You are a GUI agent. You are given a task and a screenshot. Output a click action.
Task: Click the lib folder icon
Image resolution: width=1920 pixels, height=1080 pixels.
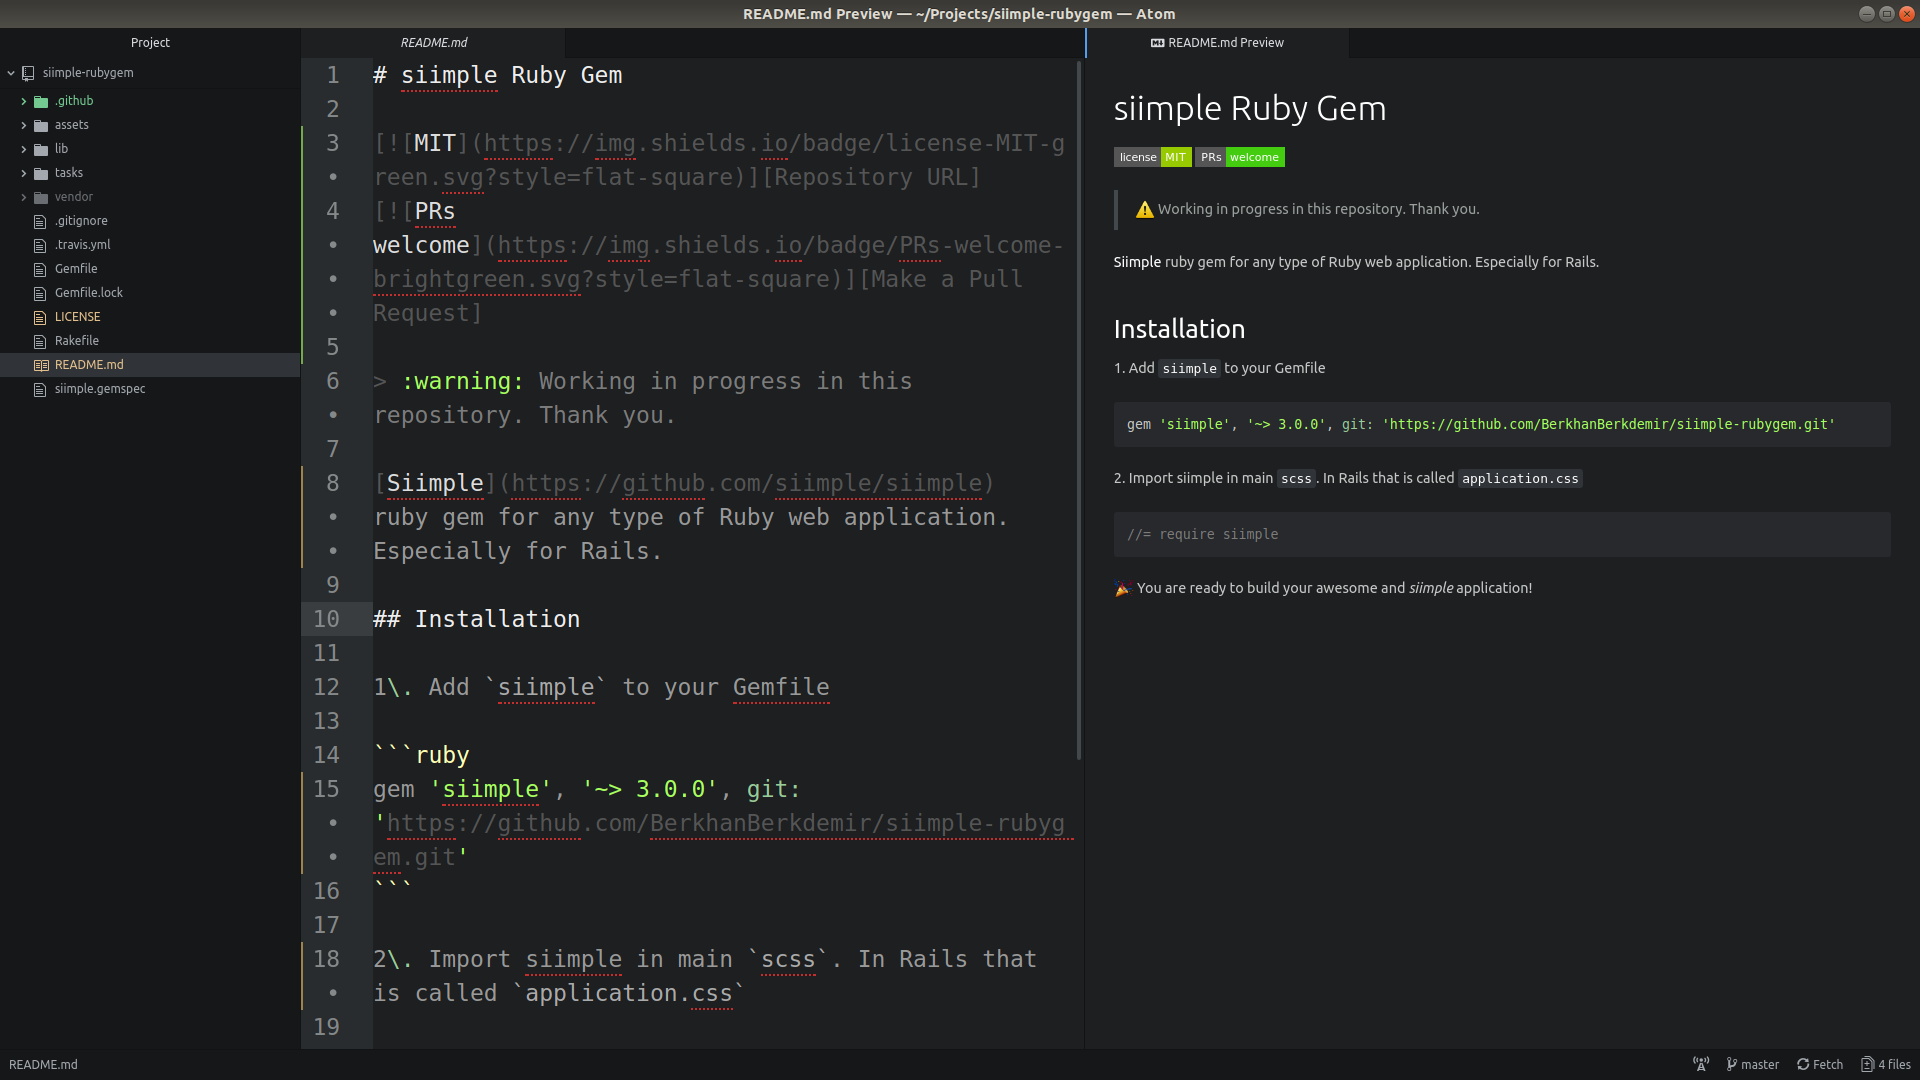click(x=41, y=149)
